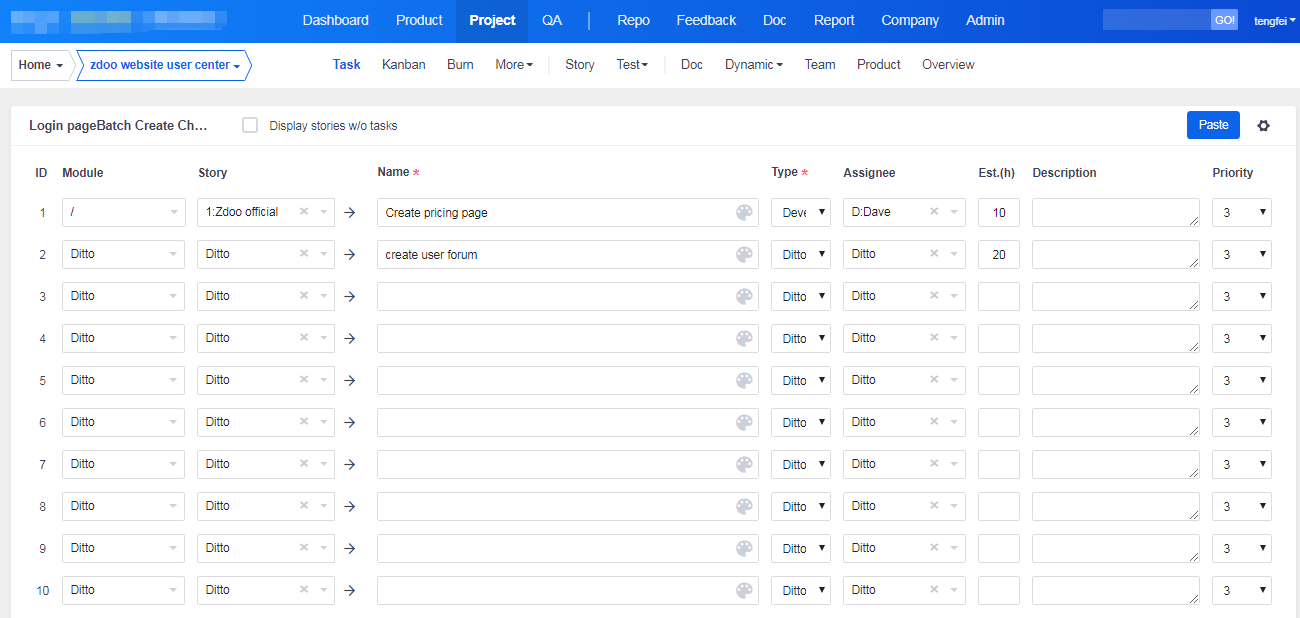Toggle 'Display stories w/o tasks' checkbox
1300x618 pixels.
click(250, 125)
